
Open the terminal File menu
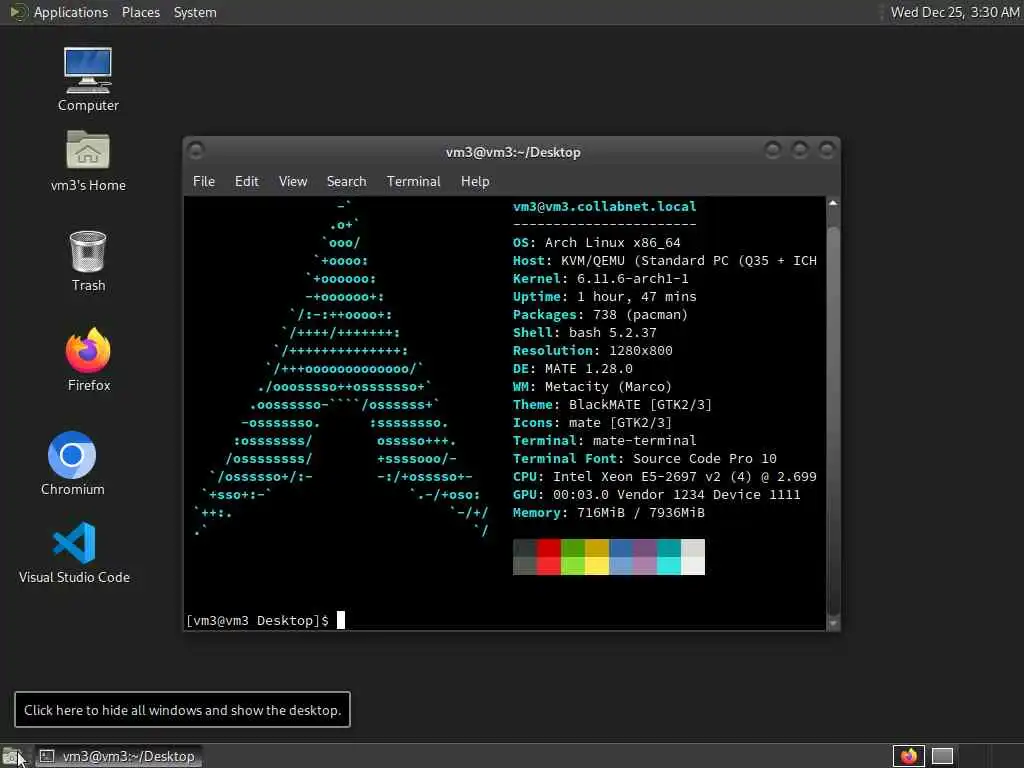[204, 181]
